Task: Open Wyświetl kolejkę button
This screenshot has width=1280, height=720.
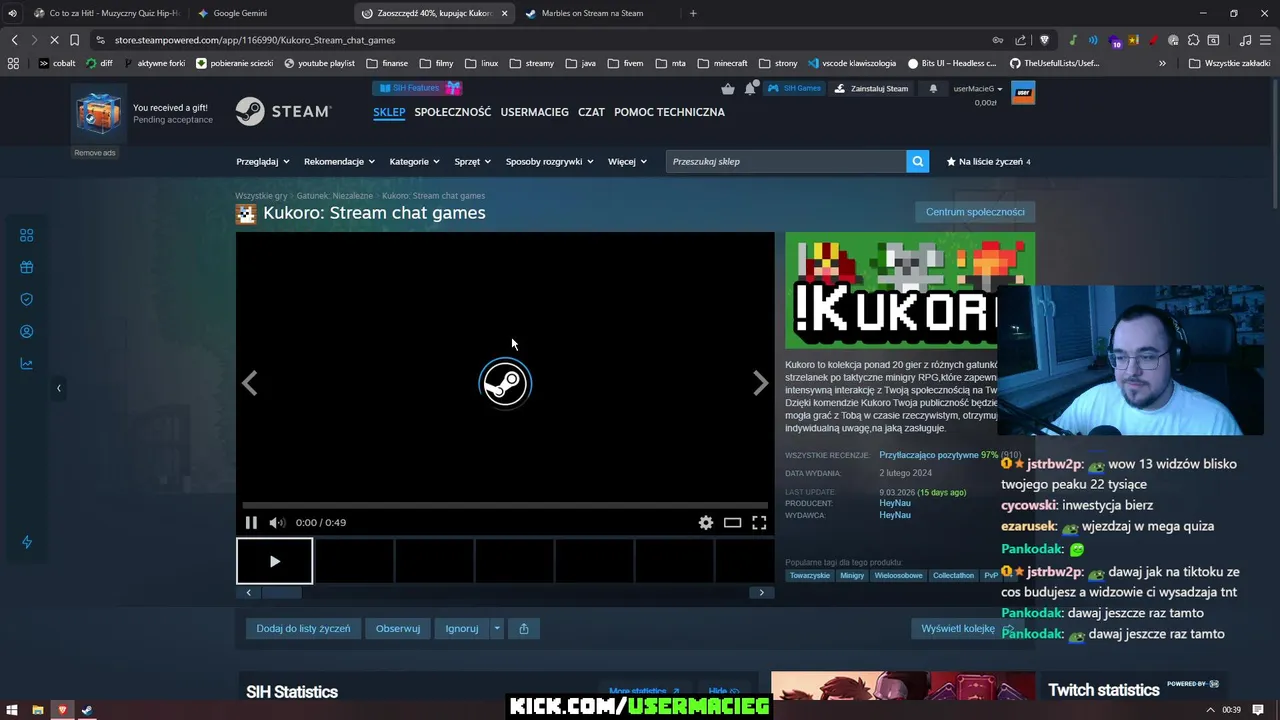Action: pos(958,628)
